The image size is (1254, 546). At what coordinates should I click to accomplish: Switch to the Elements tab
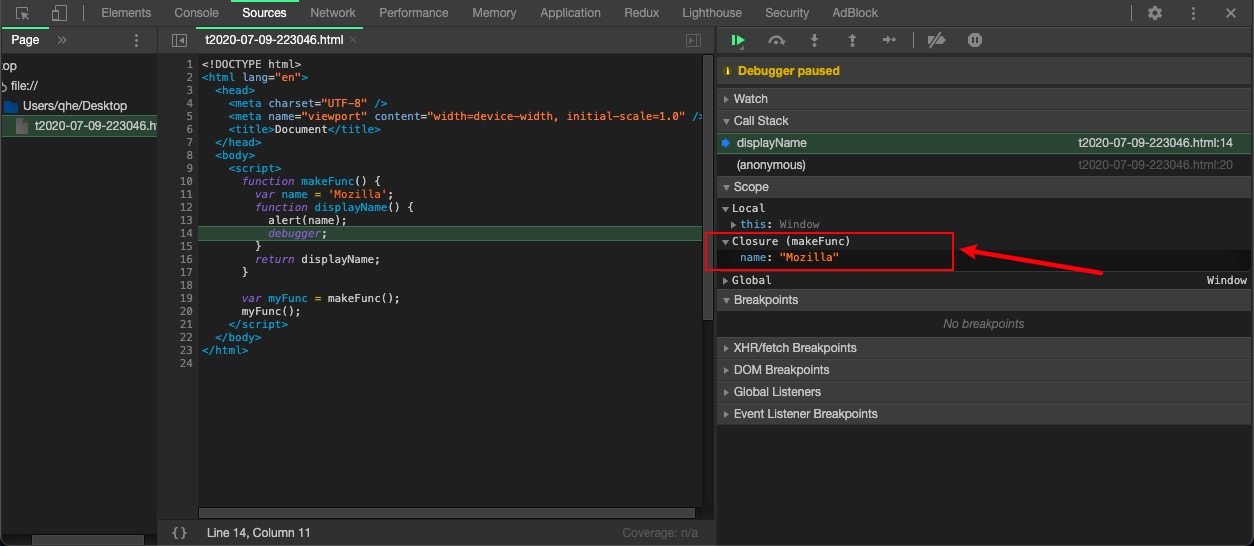tap(126, 13)
